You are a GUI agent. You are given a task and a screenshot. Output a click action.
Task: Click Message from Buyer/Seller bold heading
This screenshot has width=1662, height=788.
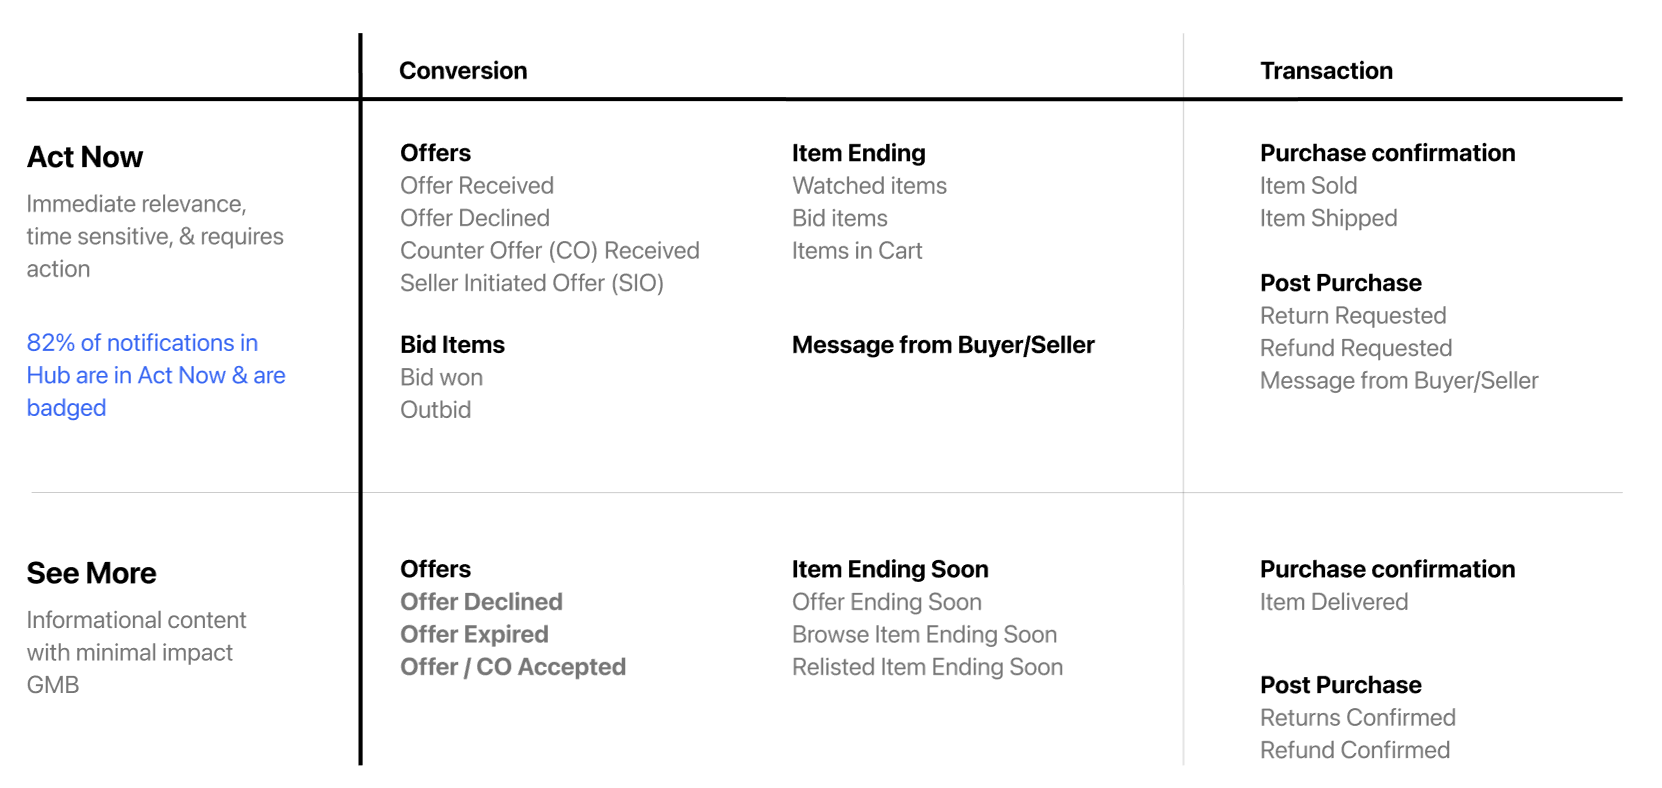tap(943, 345)
